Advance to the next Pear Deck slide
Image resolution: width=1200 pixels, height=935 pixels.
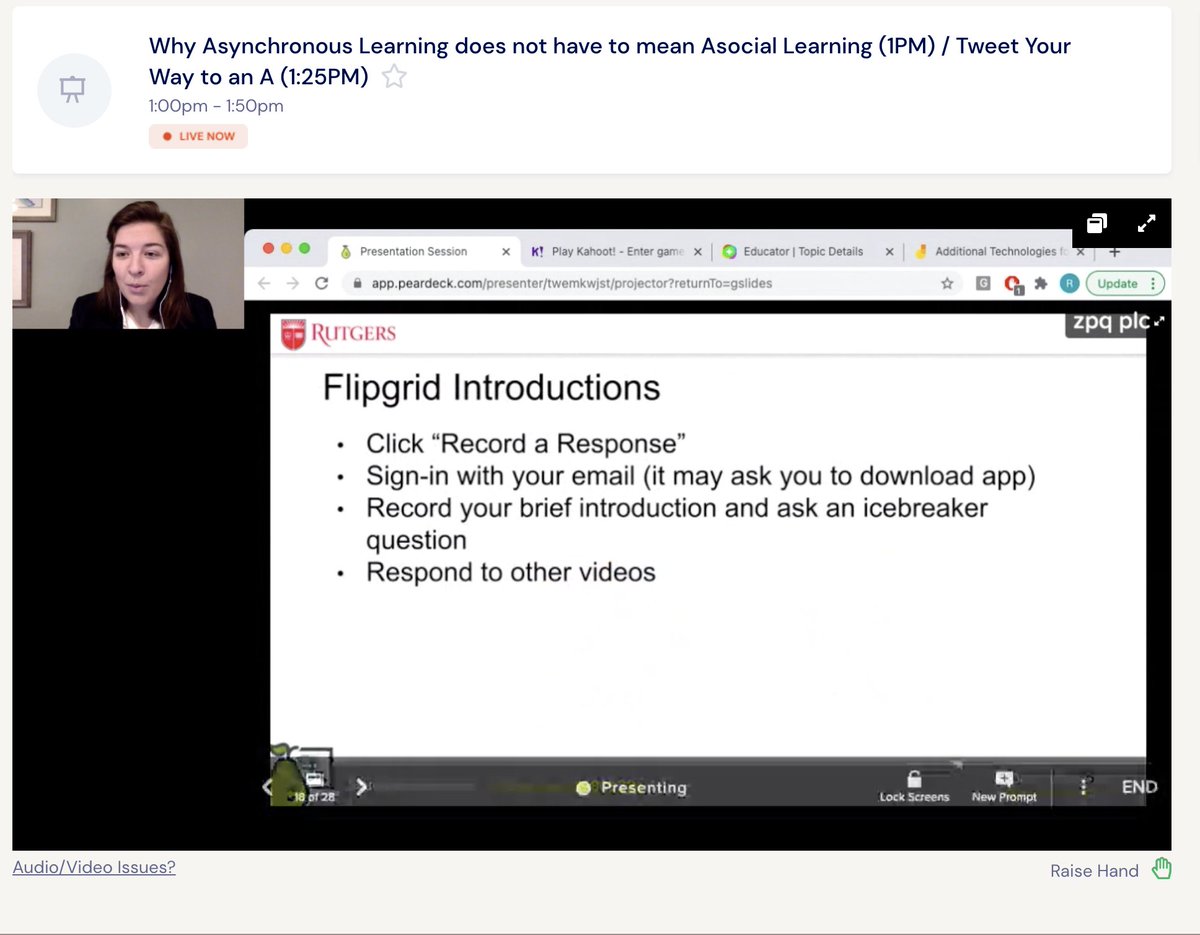(362, 788)
